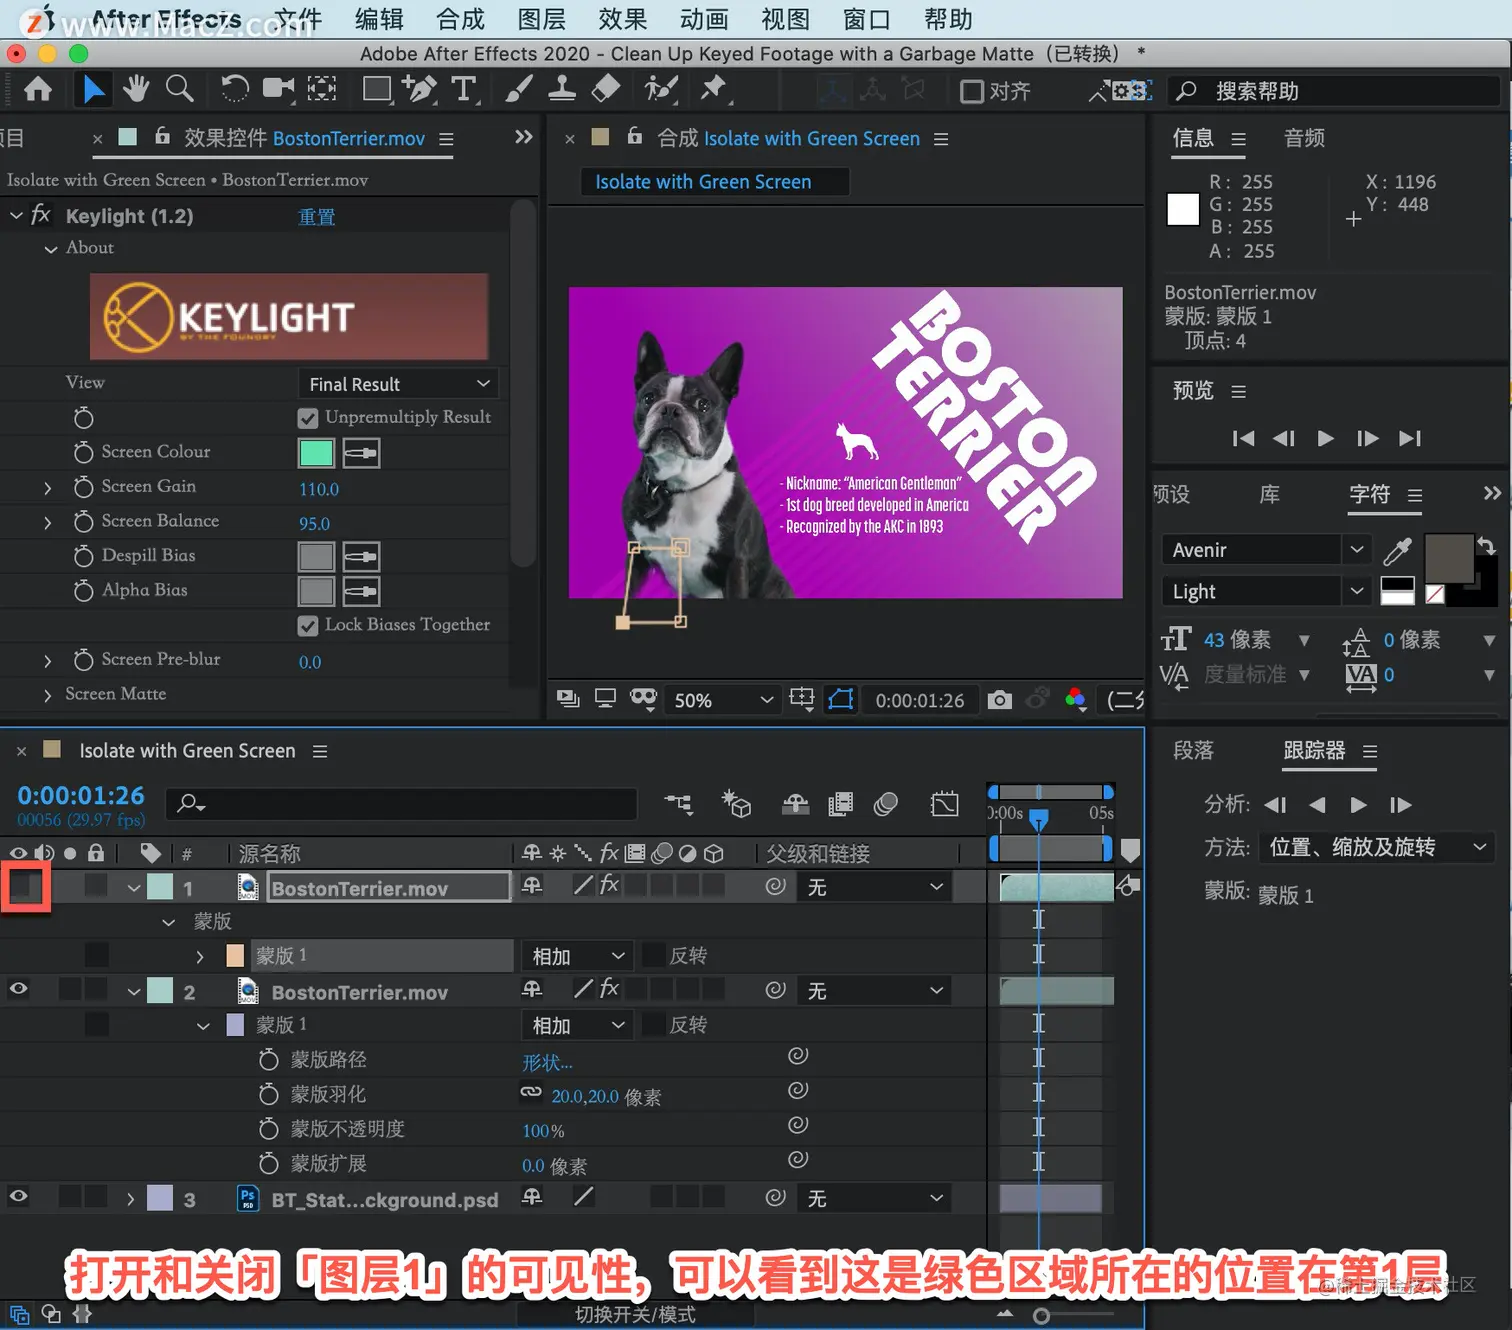Viewport: 1512px width, 1330px height.
Task: Select the Brush tool
Action: point(518,90)
